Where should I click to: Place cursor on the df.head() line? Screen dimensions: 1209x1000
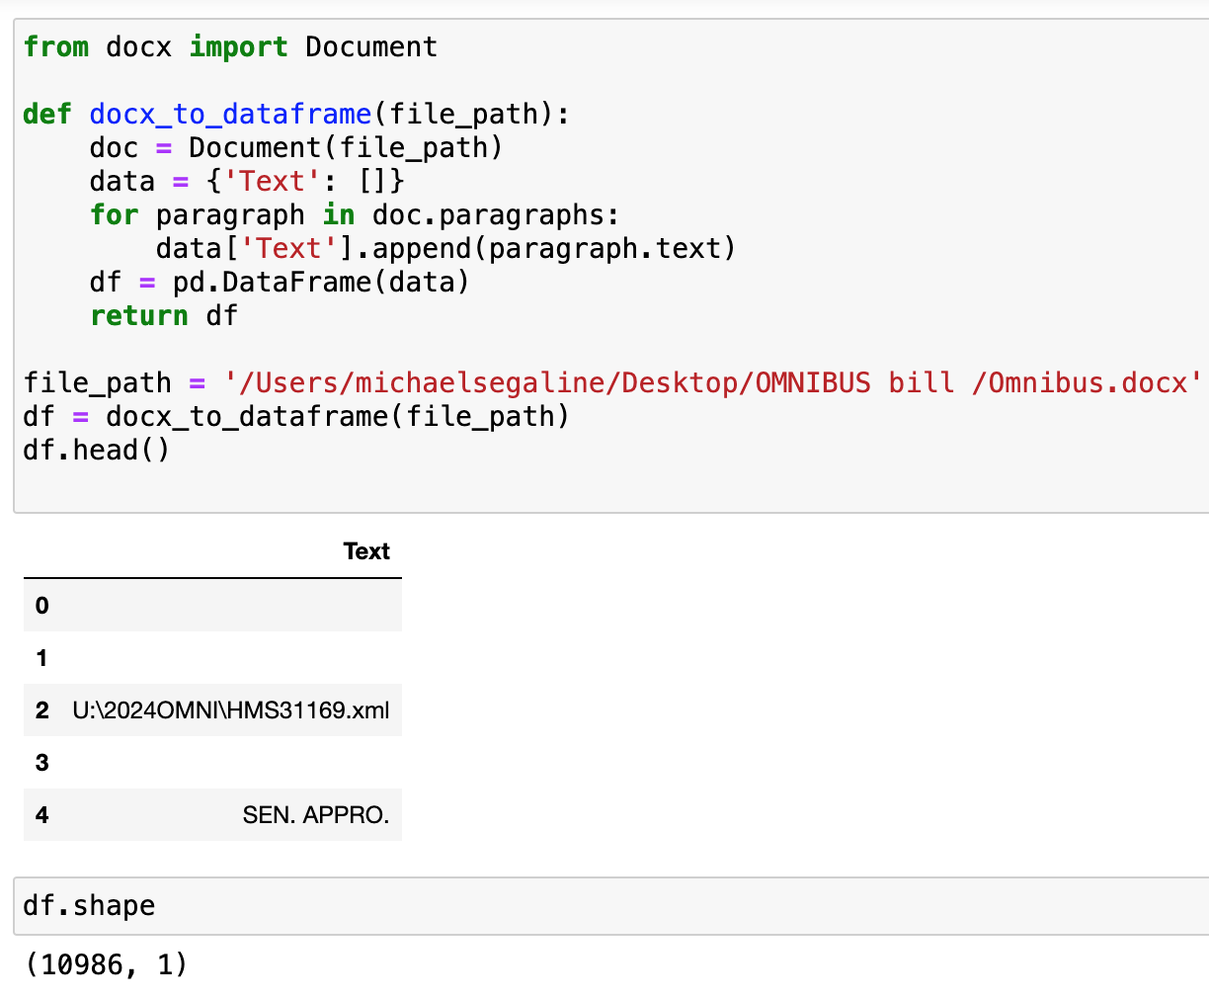click(x=97, y=450)
